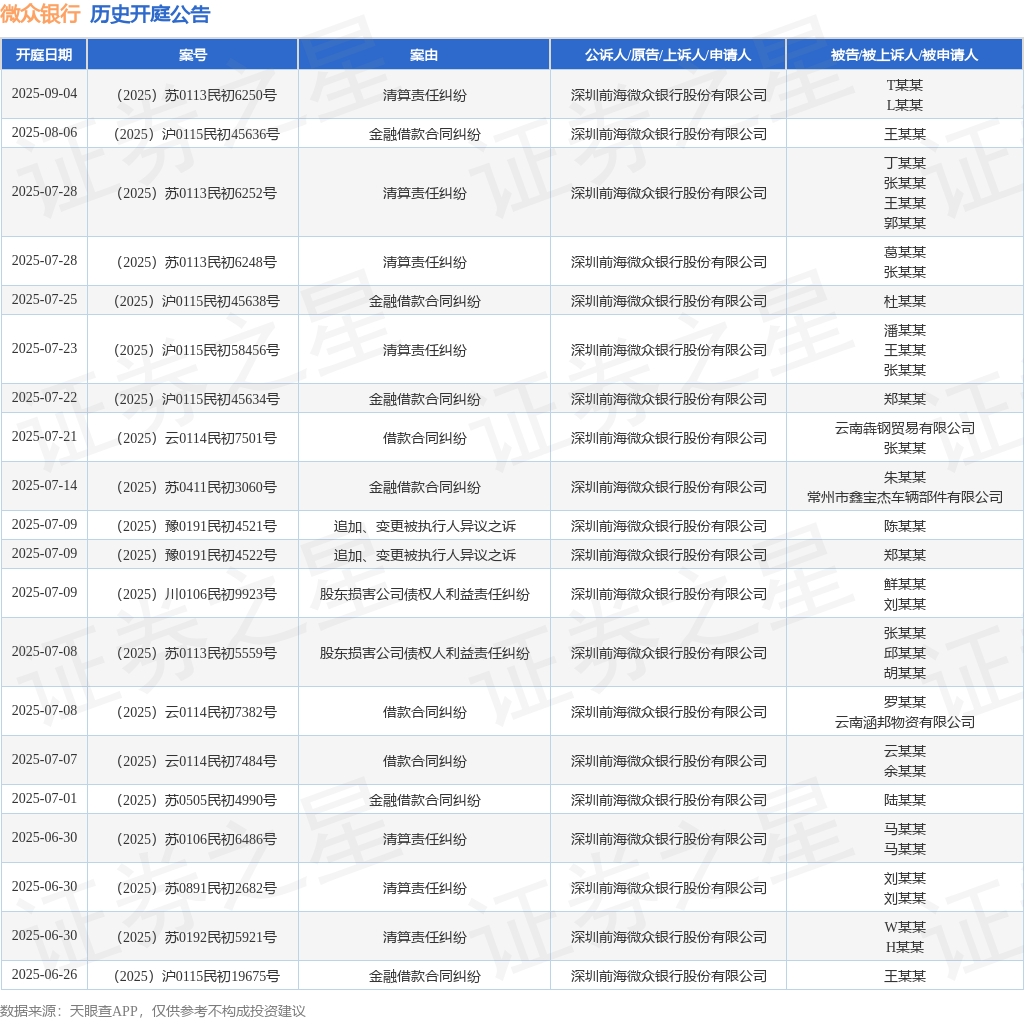1024x1020 pixels.
Task: Click 追加、变更被执行人异议之诉 in the 豫0191民初4521号 row
Action: point(424,526)
